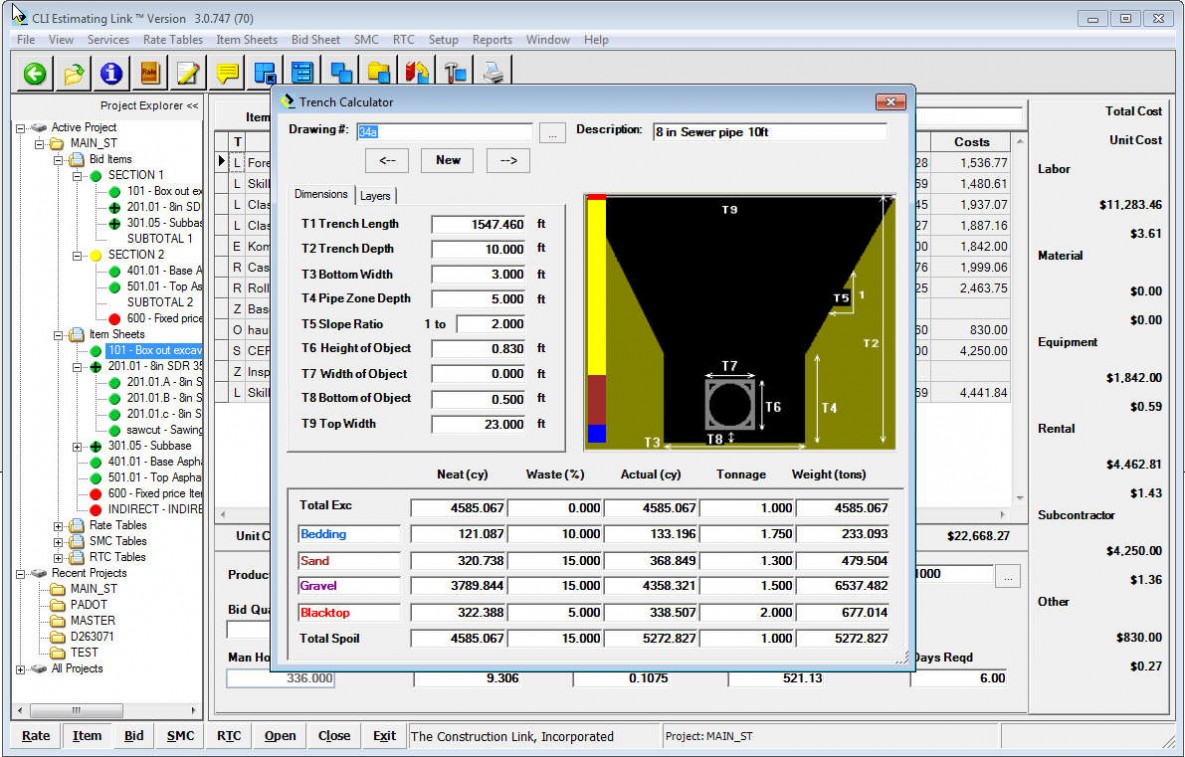
Task: Click the T5 Slope Ratio value field
Action: click(x=491, y=324)
